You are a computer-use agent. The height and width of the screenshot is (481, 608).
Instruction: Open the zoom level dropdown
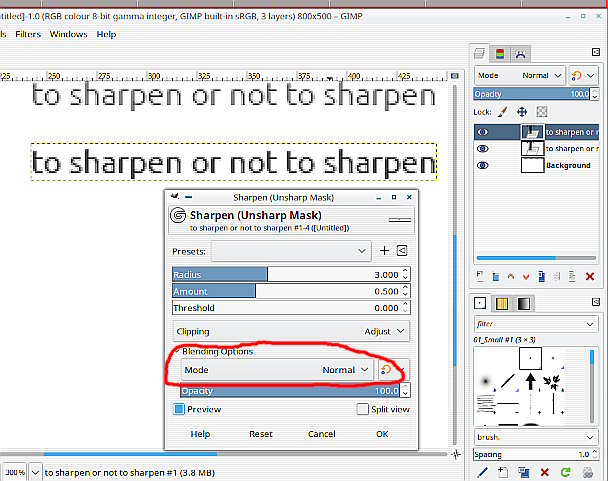(x=35, y=472)
